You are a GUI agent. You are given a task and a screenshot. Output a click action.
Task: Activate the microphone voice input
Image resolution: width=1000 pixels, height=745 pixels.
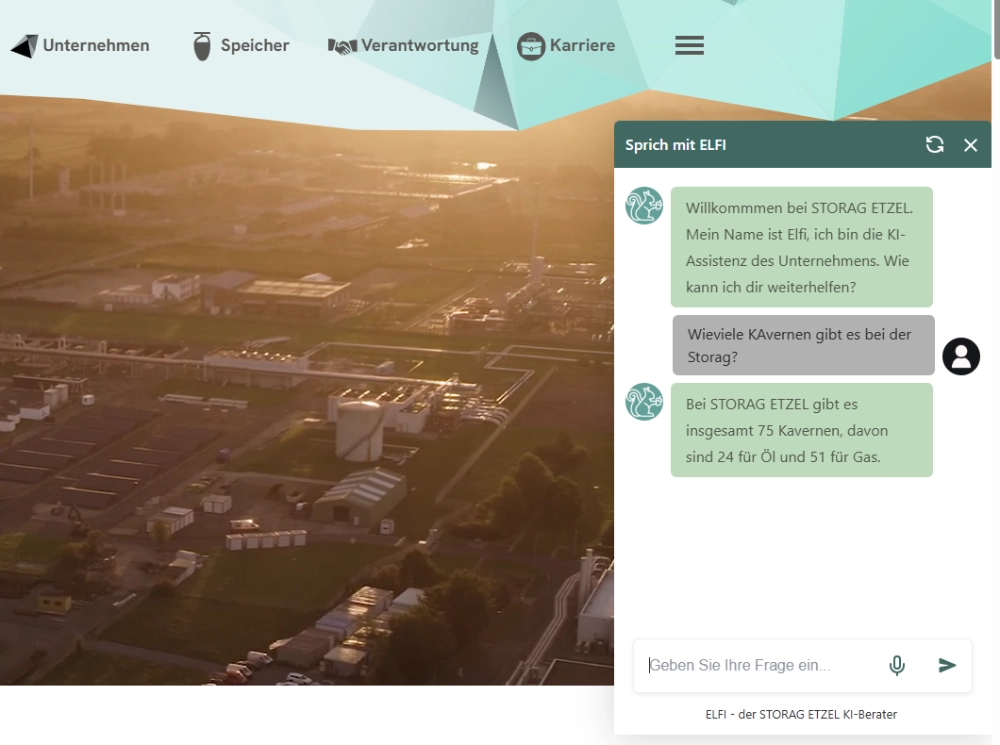pos(897,665)
